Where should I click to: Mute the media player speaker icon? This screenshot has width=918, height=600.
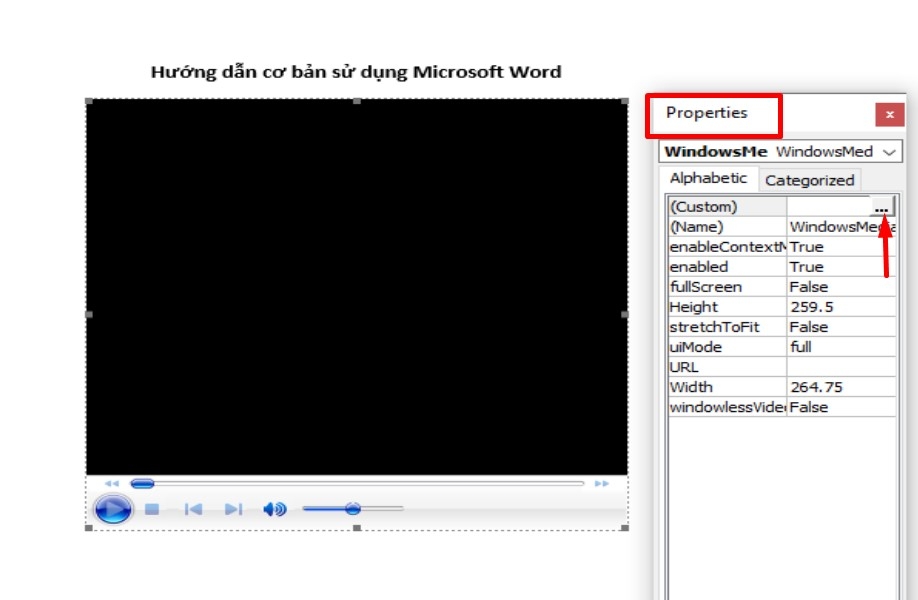point(274,509)
